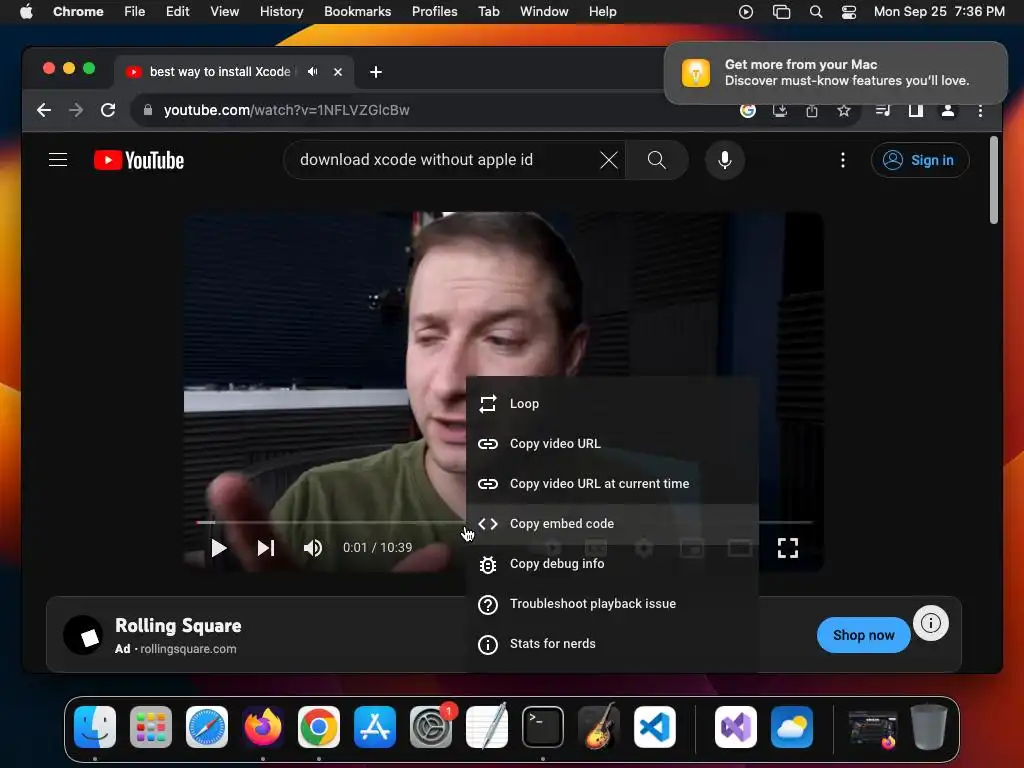The image size is (1024, 768).
Task: Open Control Center in menu bar
Action: (848, 12)
